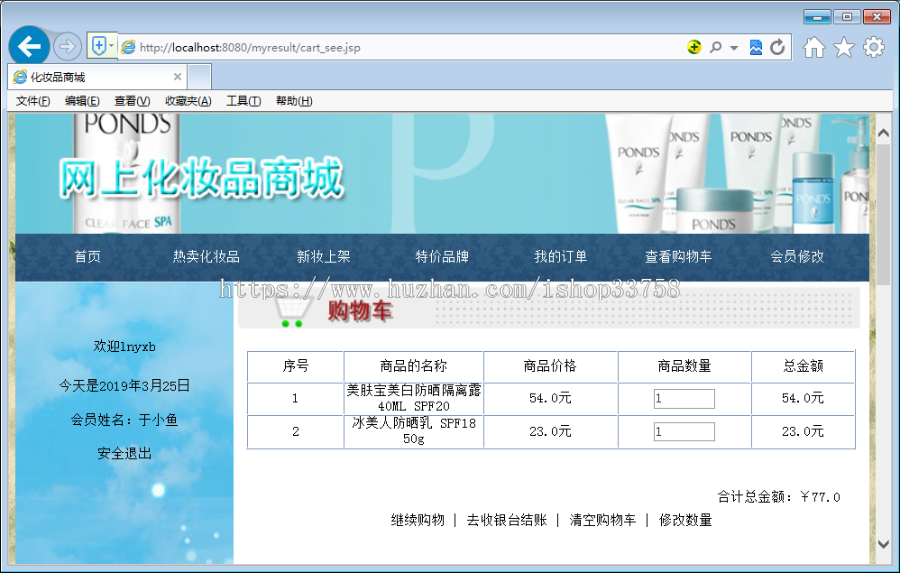Click product name 冰美人防晒乳 SPF18 50g

pyautogui.click(x=413, y=431)
